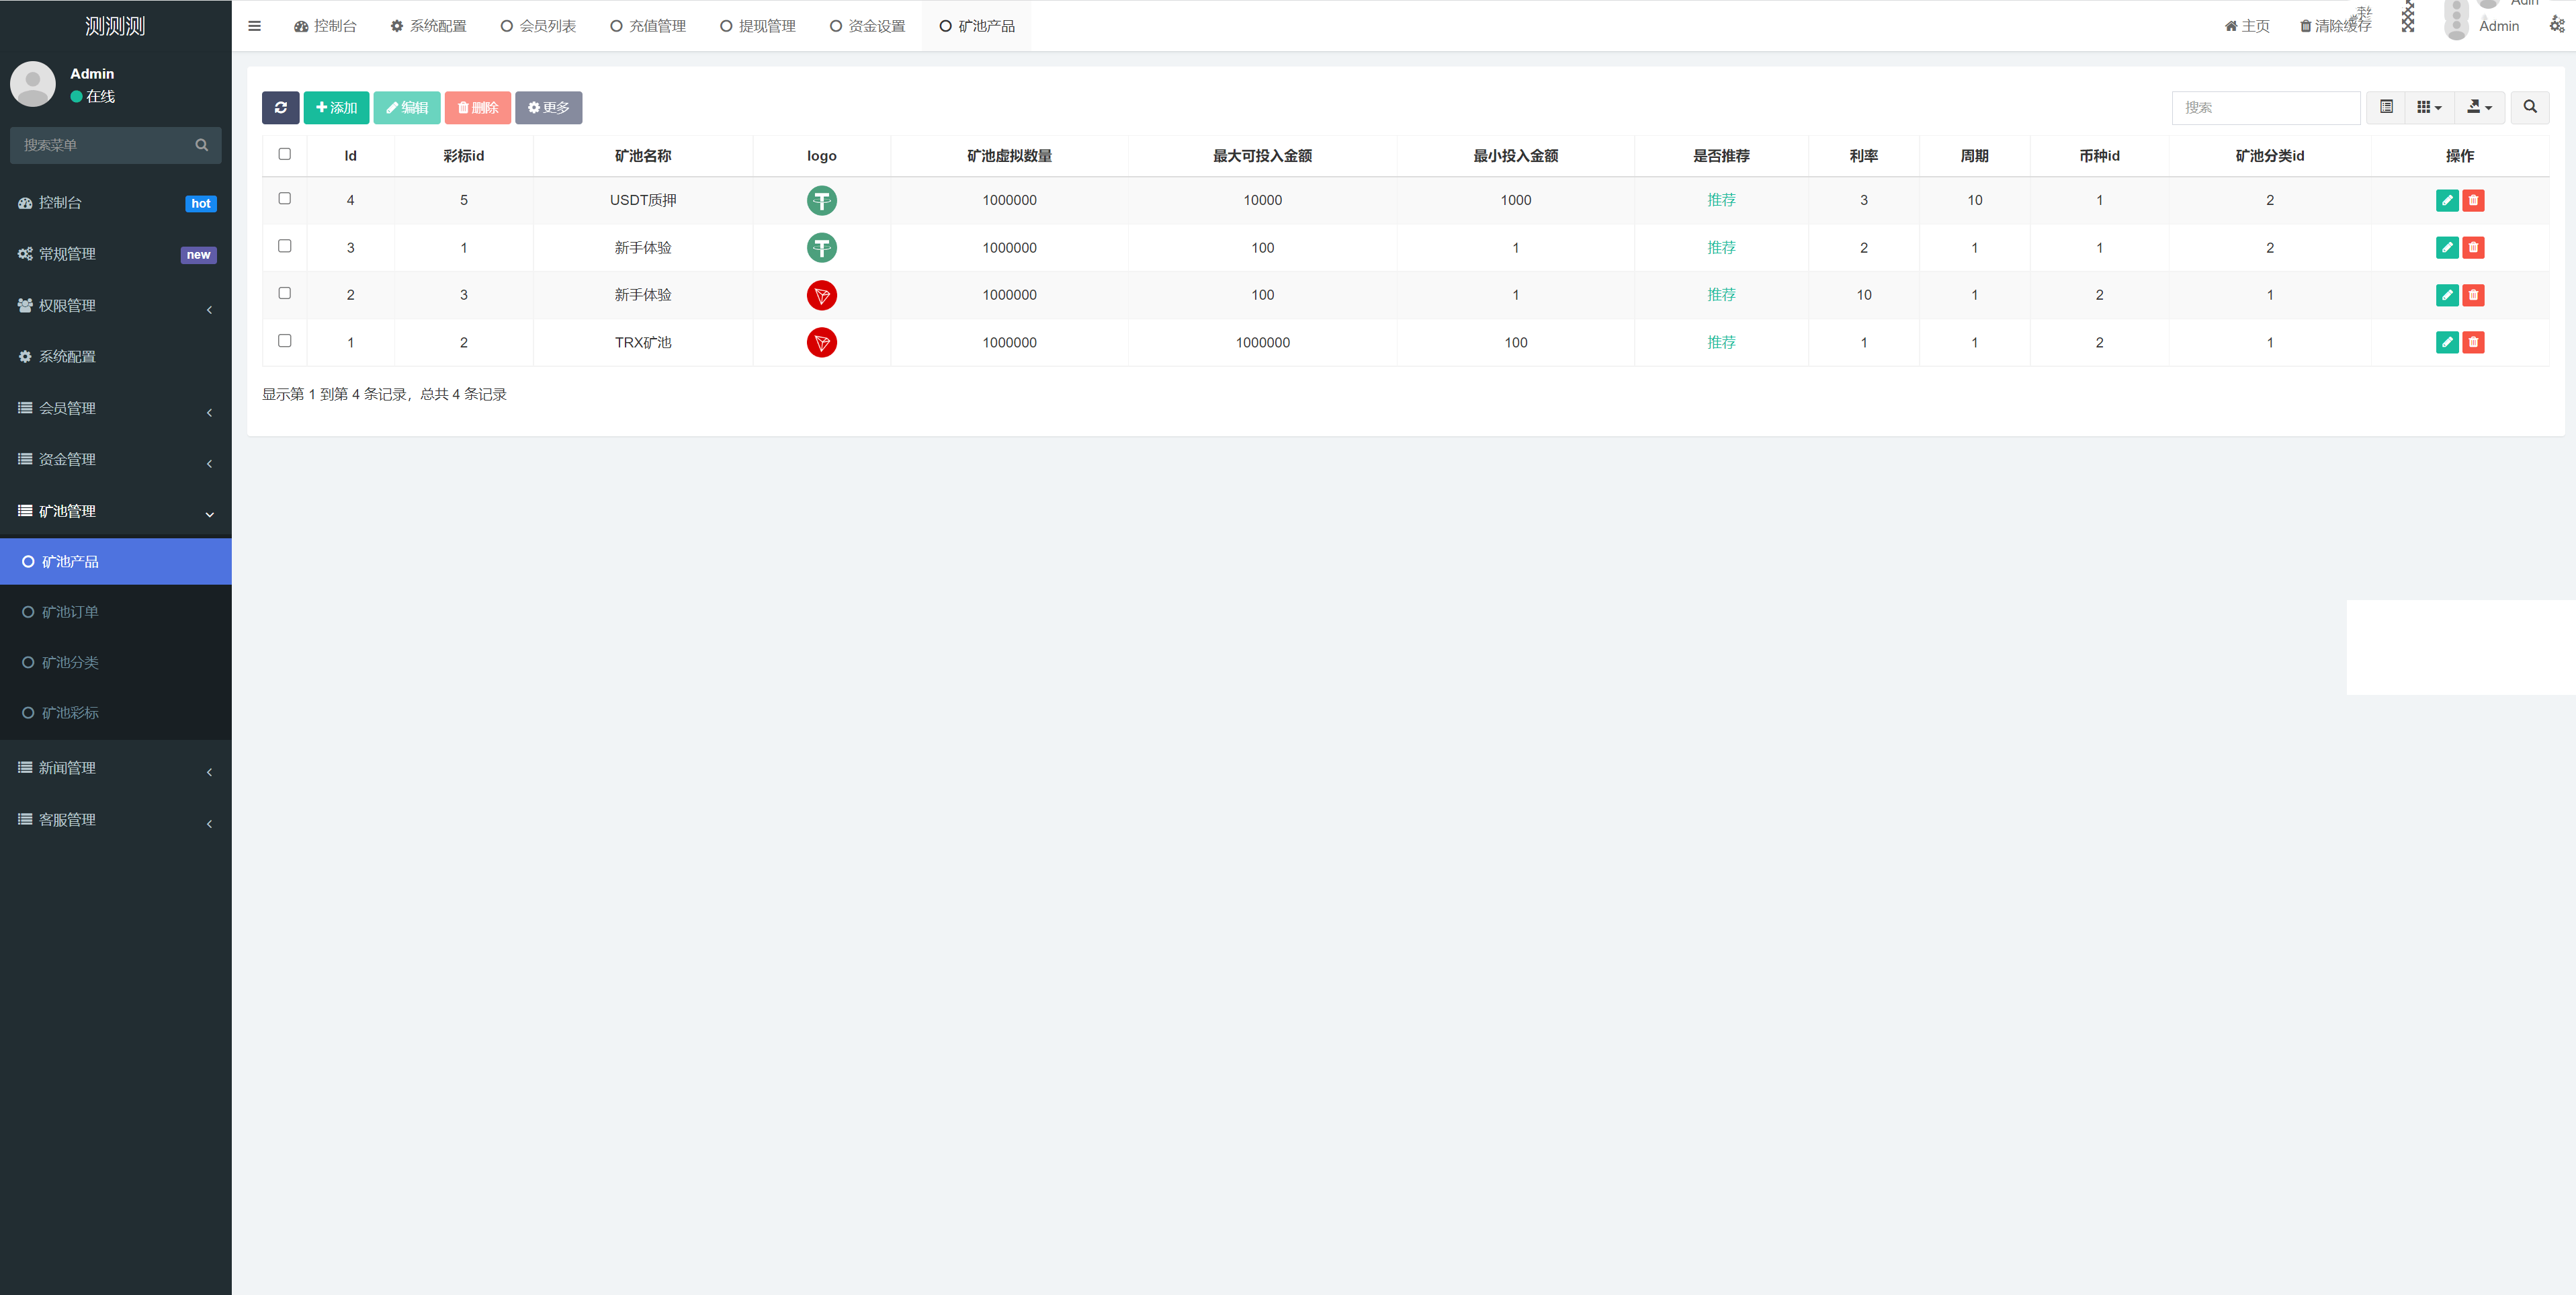Screen dimensions: 2576x1295
Task: Toggle the card view table icon
Action: pos(2386,107)
